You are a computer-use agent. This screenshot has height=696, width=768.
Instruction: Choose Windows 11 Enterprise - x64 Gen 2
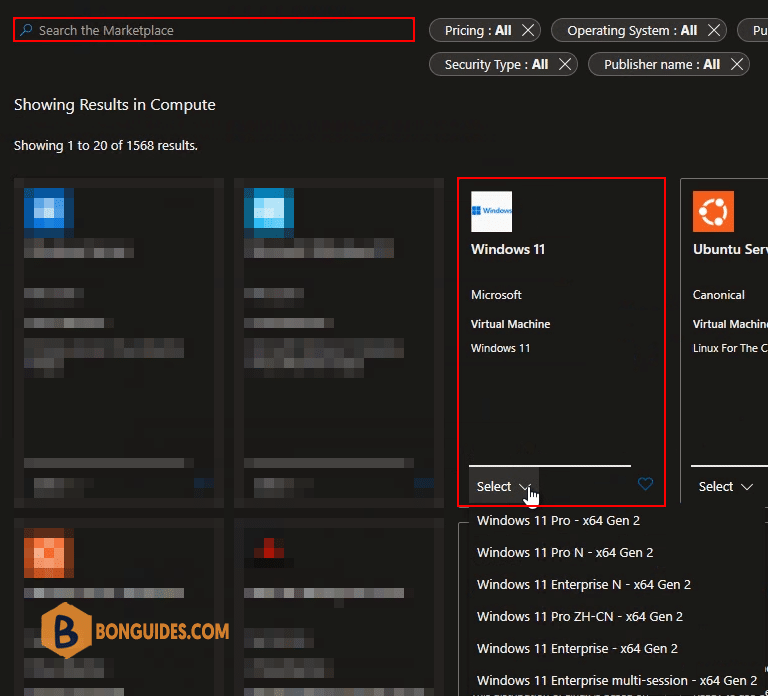point(577,648)
